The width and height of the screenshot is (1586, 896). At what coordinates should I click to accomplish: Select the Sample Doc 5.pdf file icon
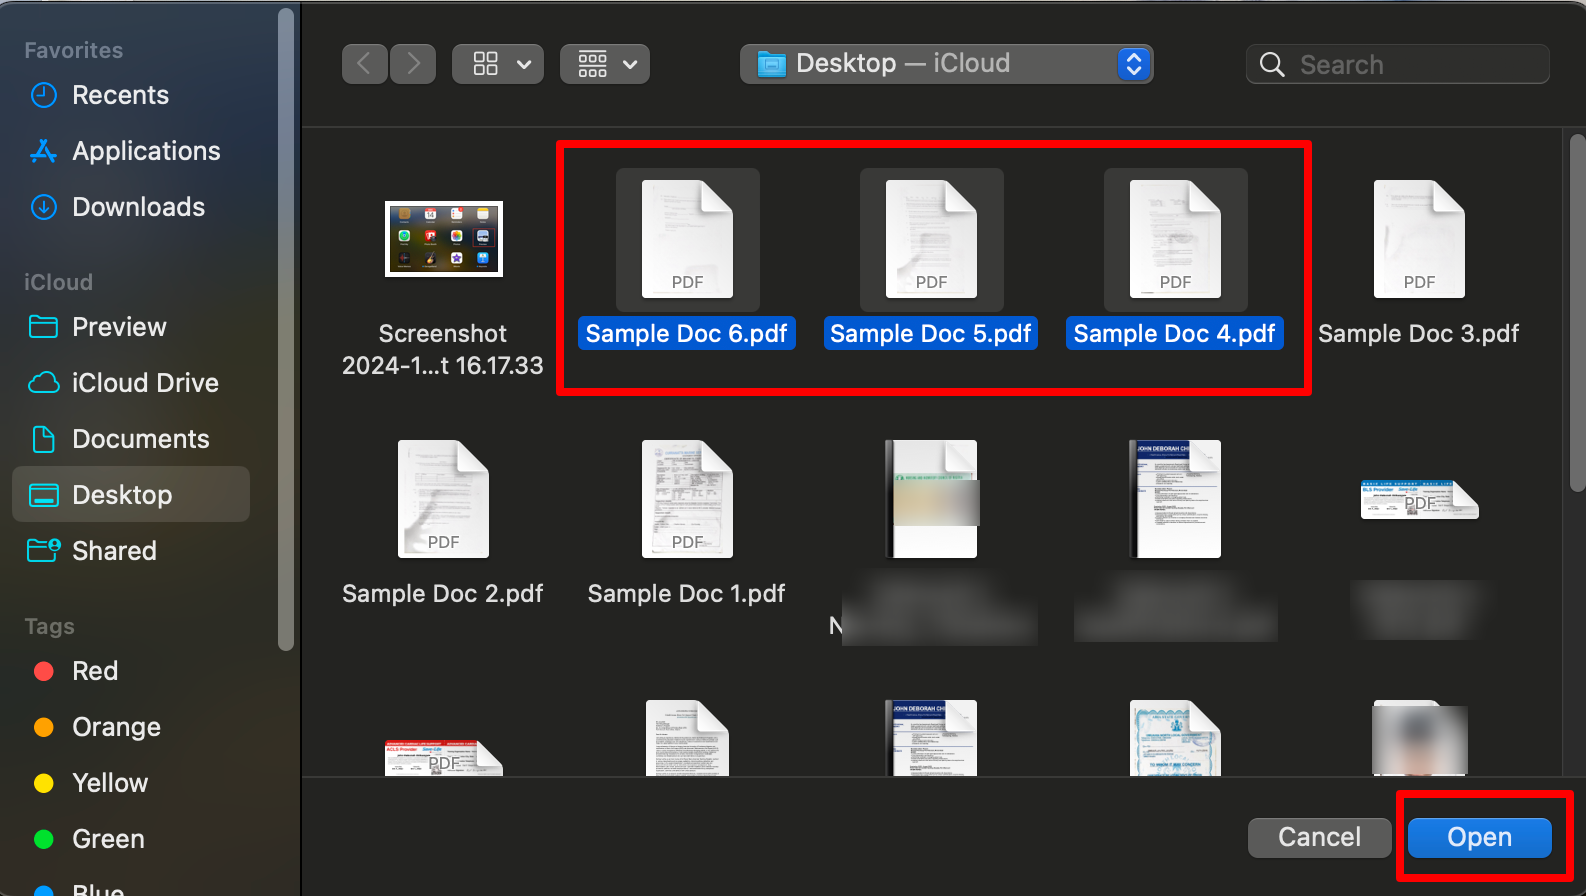pyautogui.click(x=931, y=239)
